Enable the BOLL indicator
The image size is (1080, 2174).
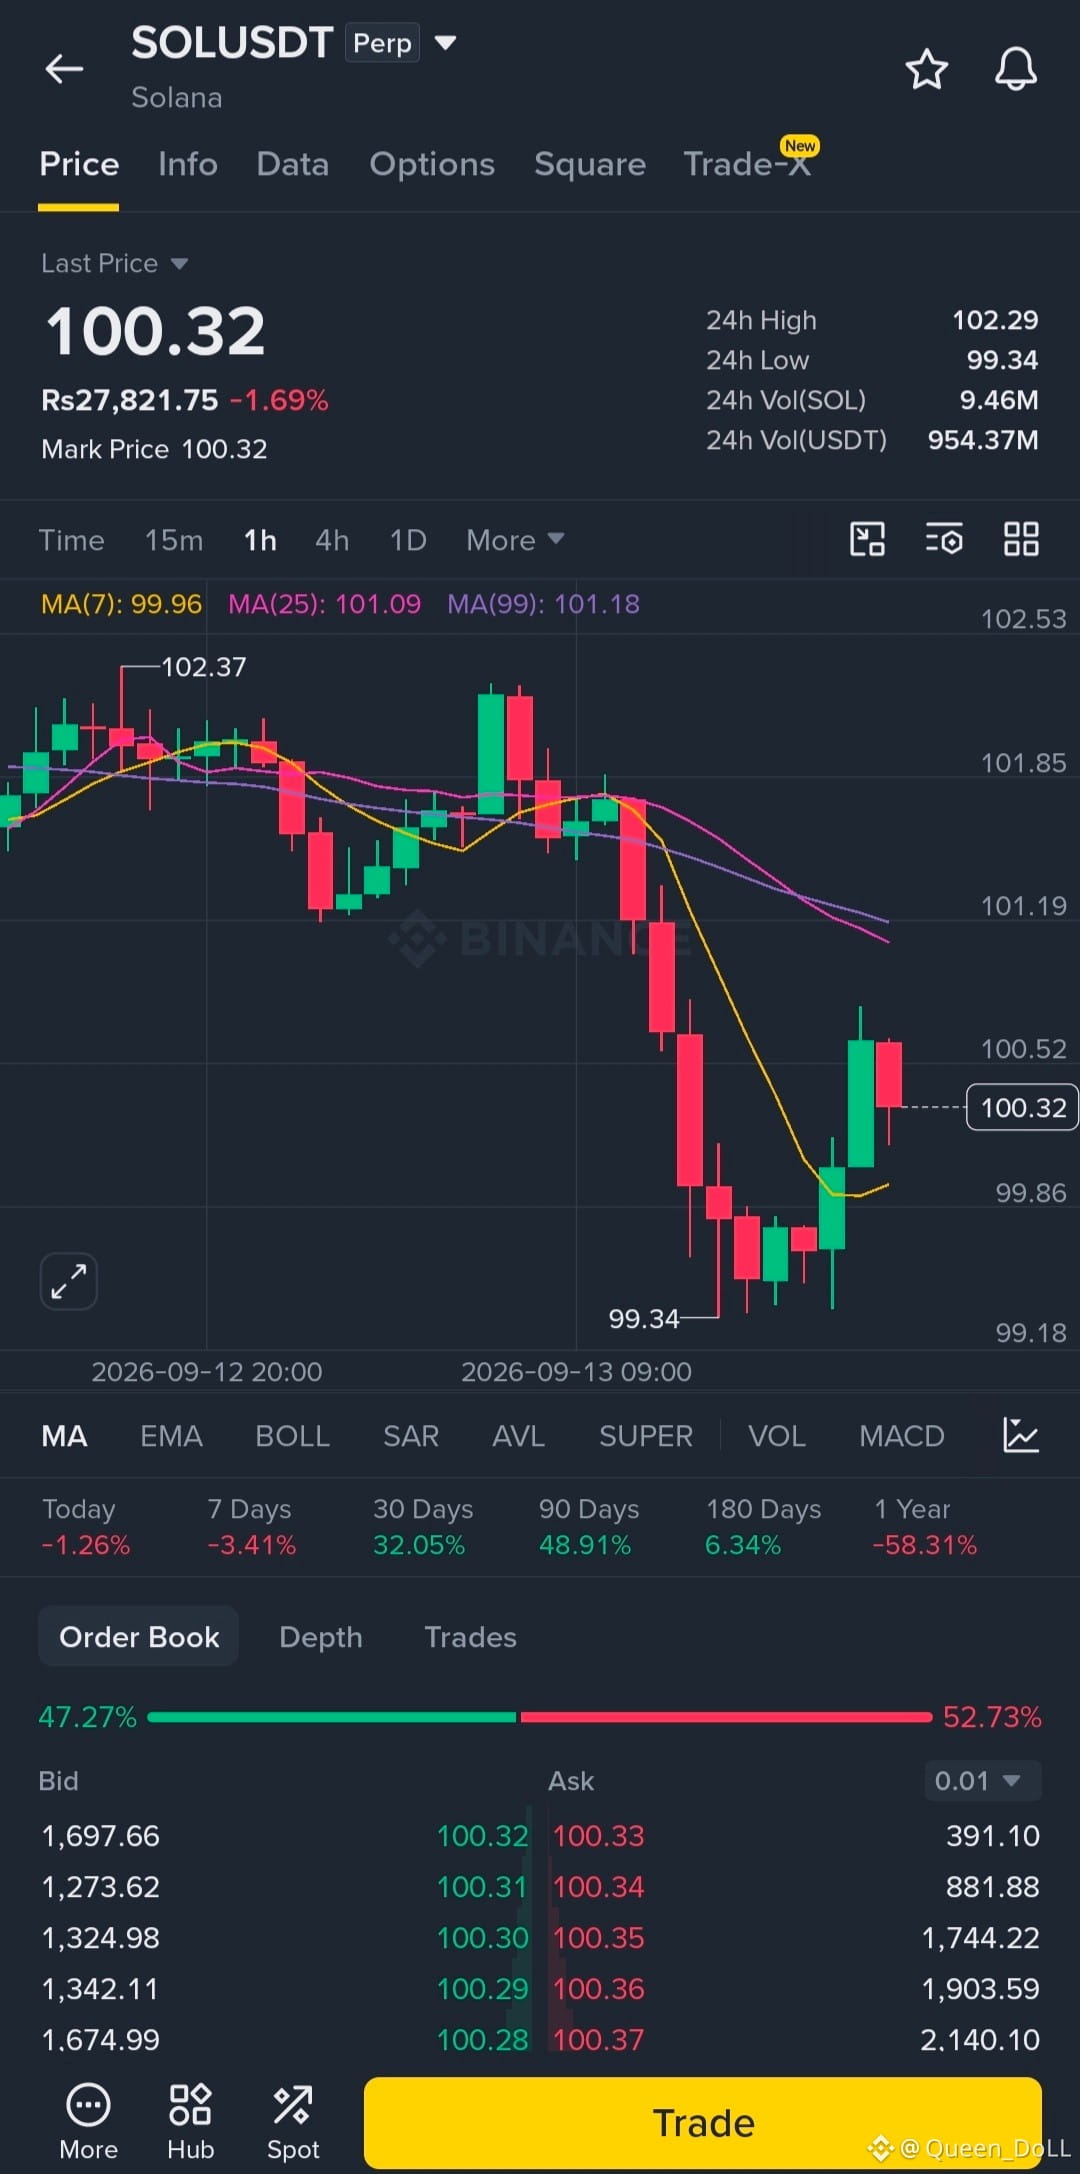pyautogui.click(x=292, y=1436)
